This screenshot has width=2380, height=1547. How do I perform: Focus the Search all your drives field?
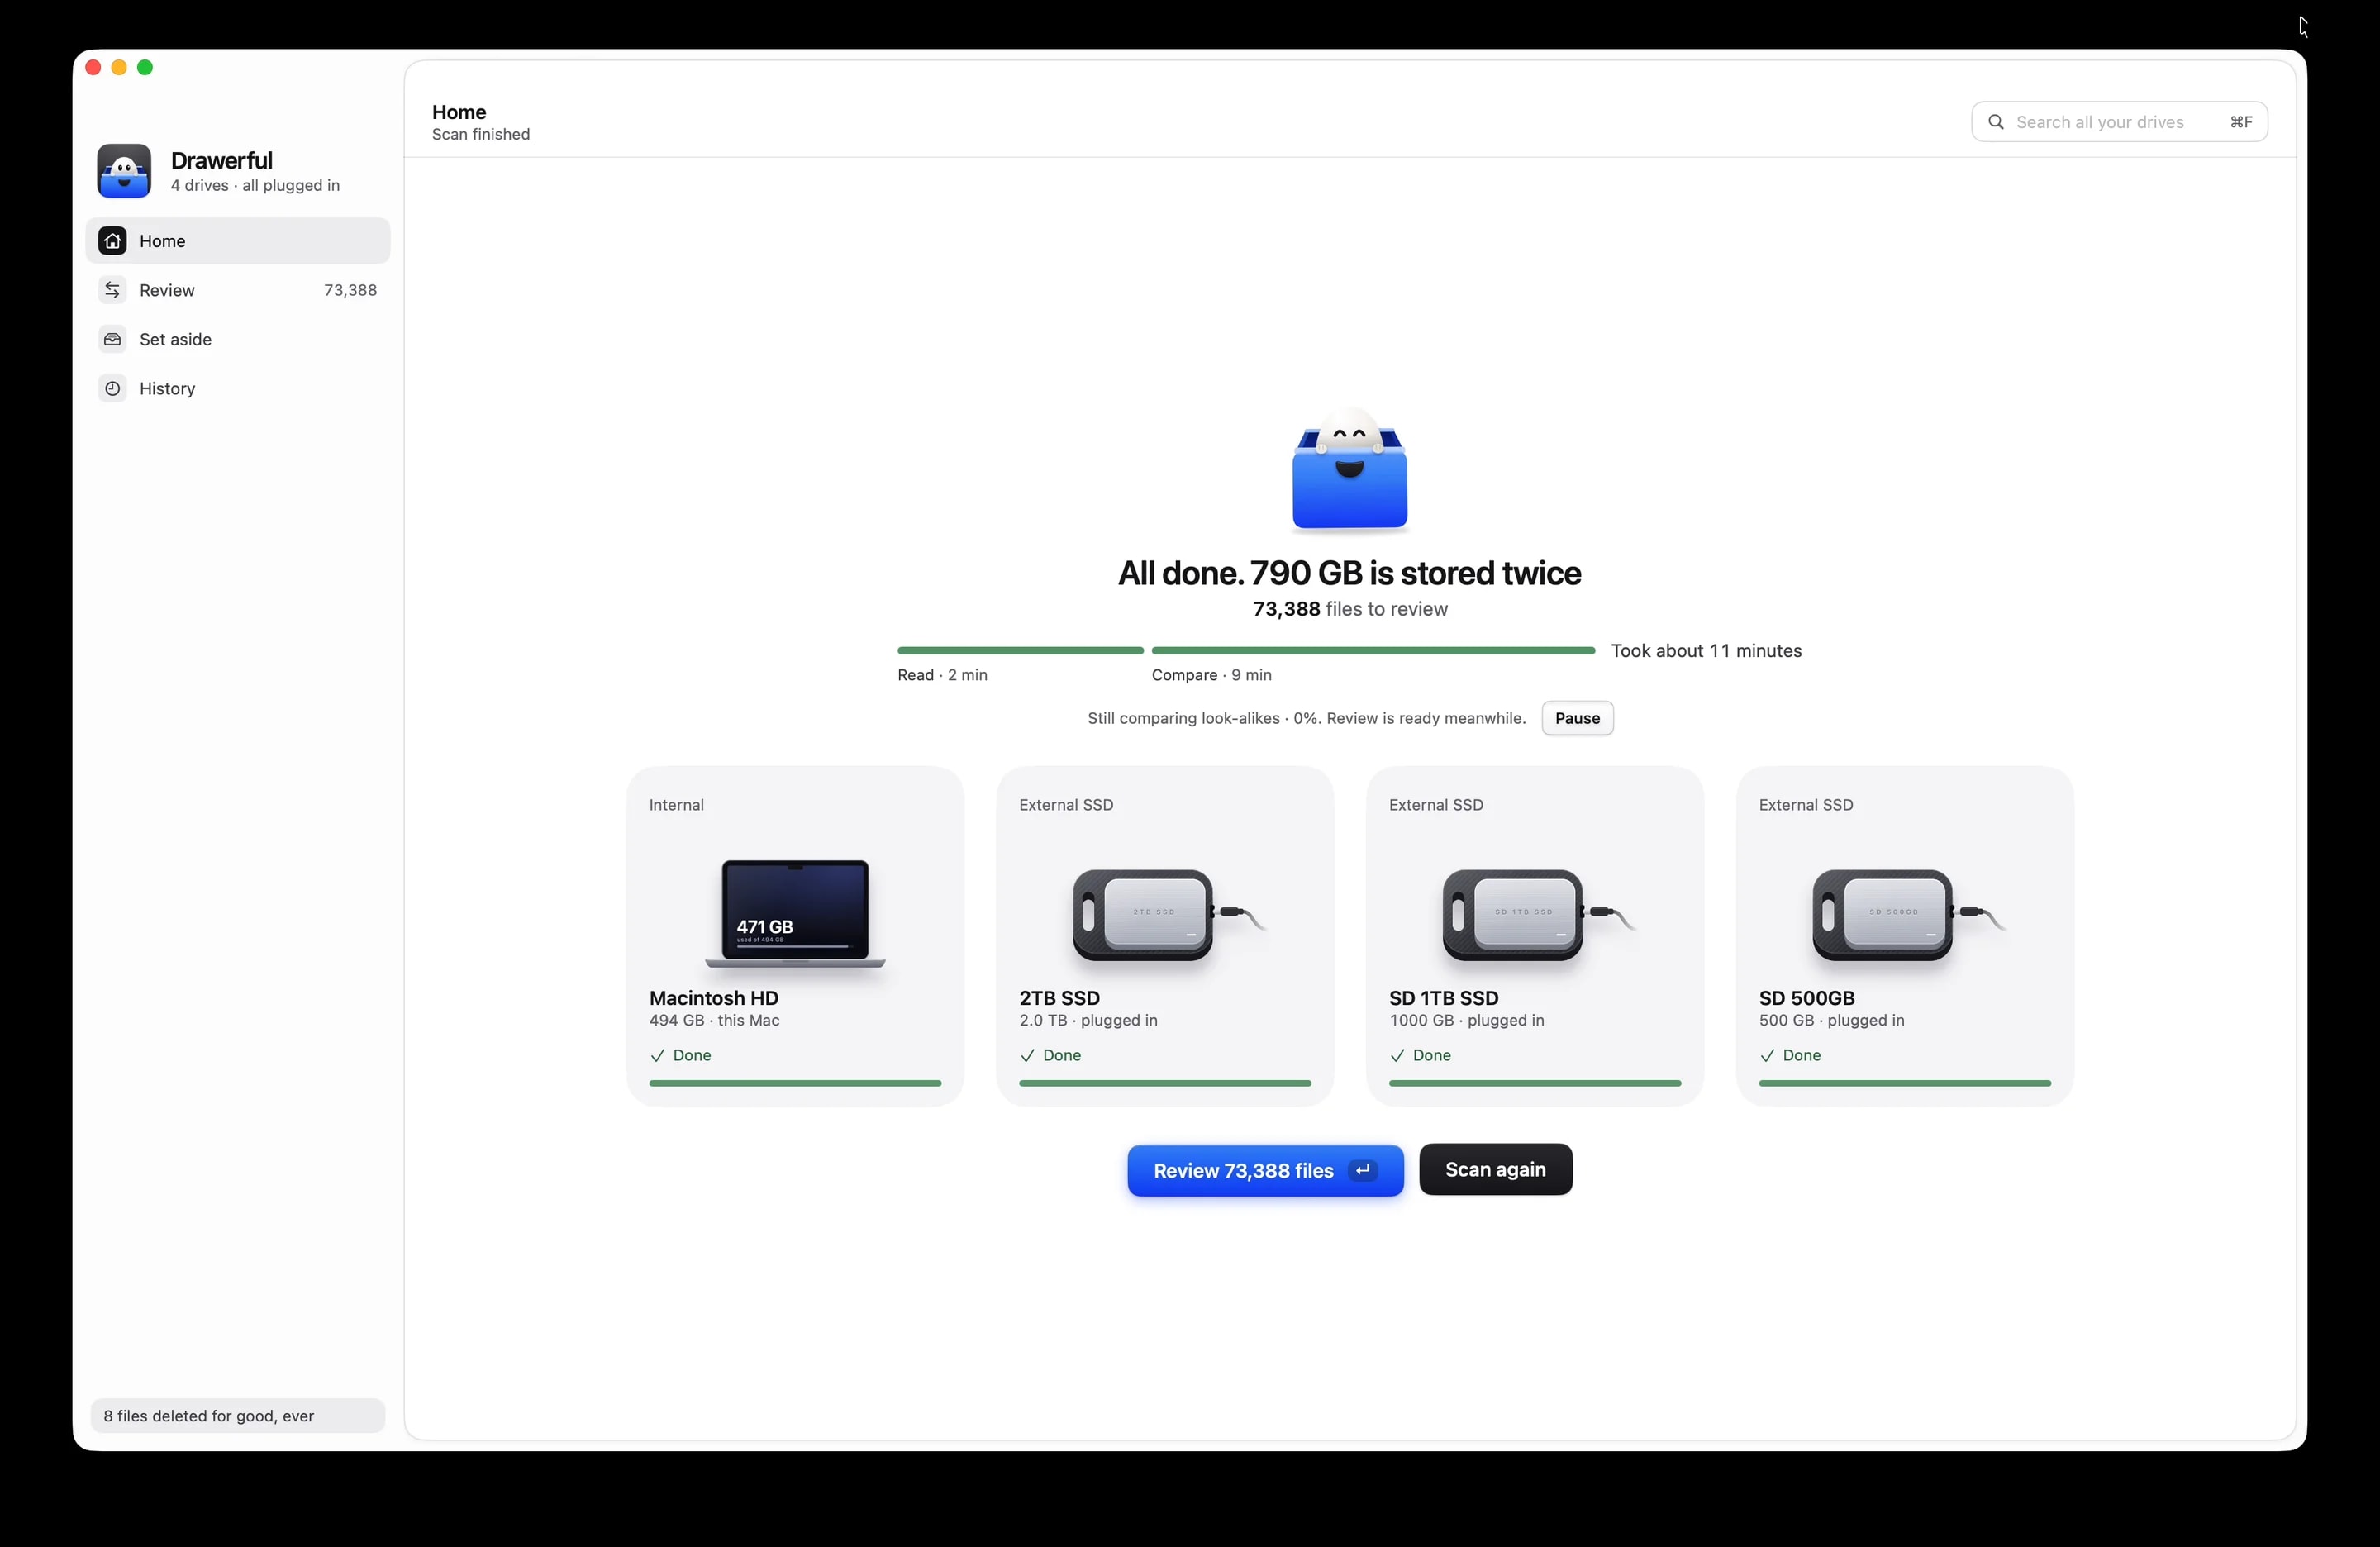[x=2119, y=122]
